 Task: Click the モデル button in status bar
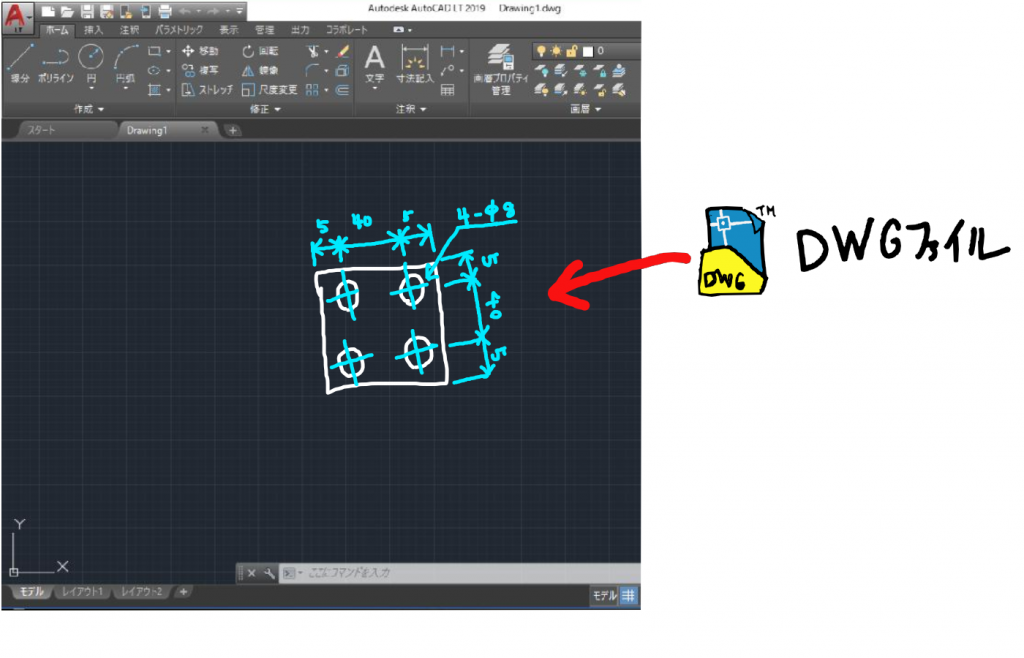(x=604, y=596)
